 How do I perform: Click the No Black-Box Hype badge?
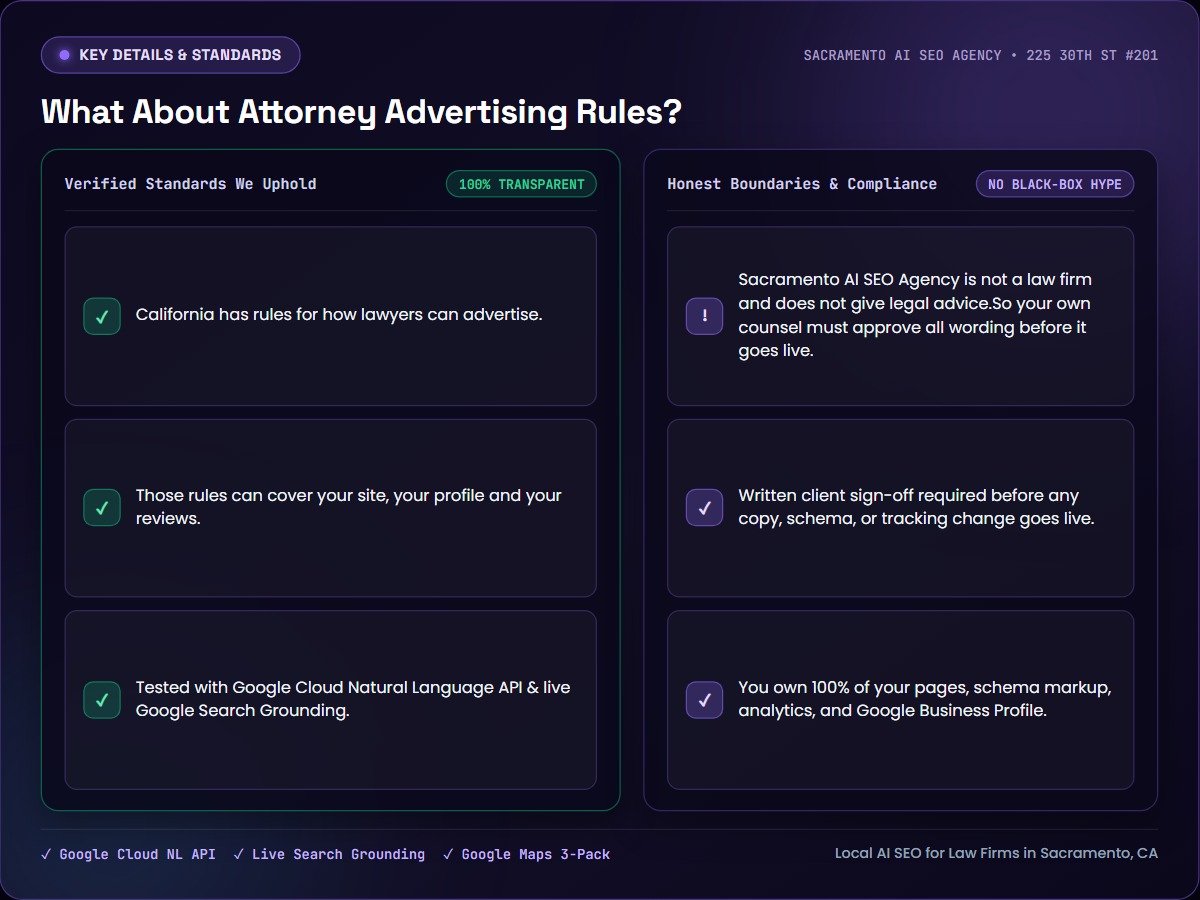click(x=1055, y=184)
